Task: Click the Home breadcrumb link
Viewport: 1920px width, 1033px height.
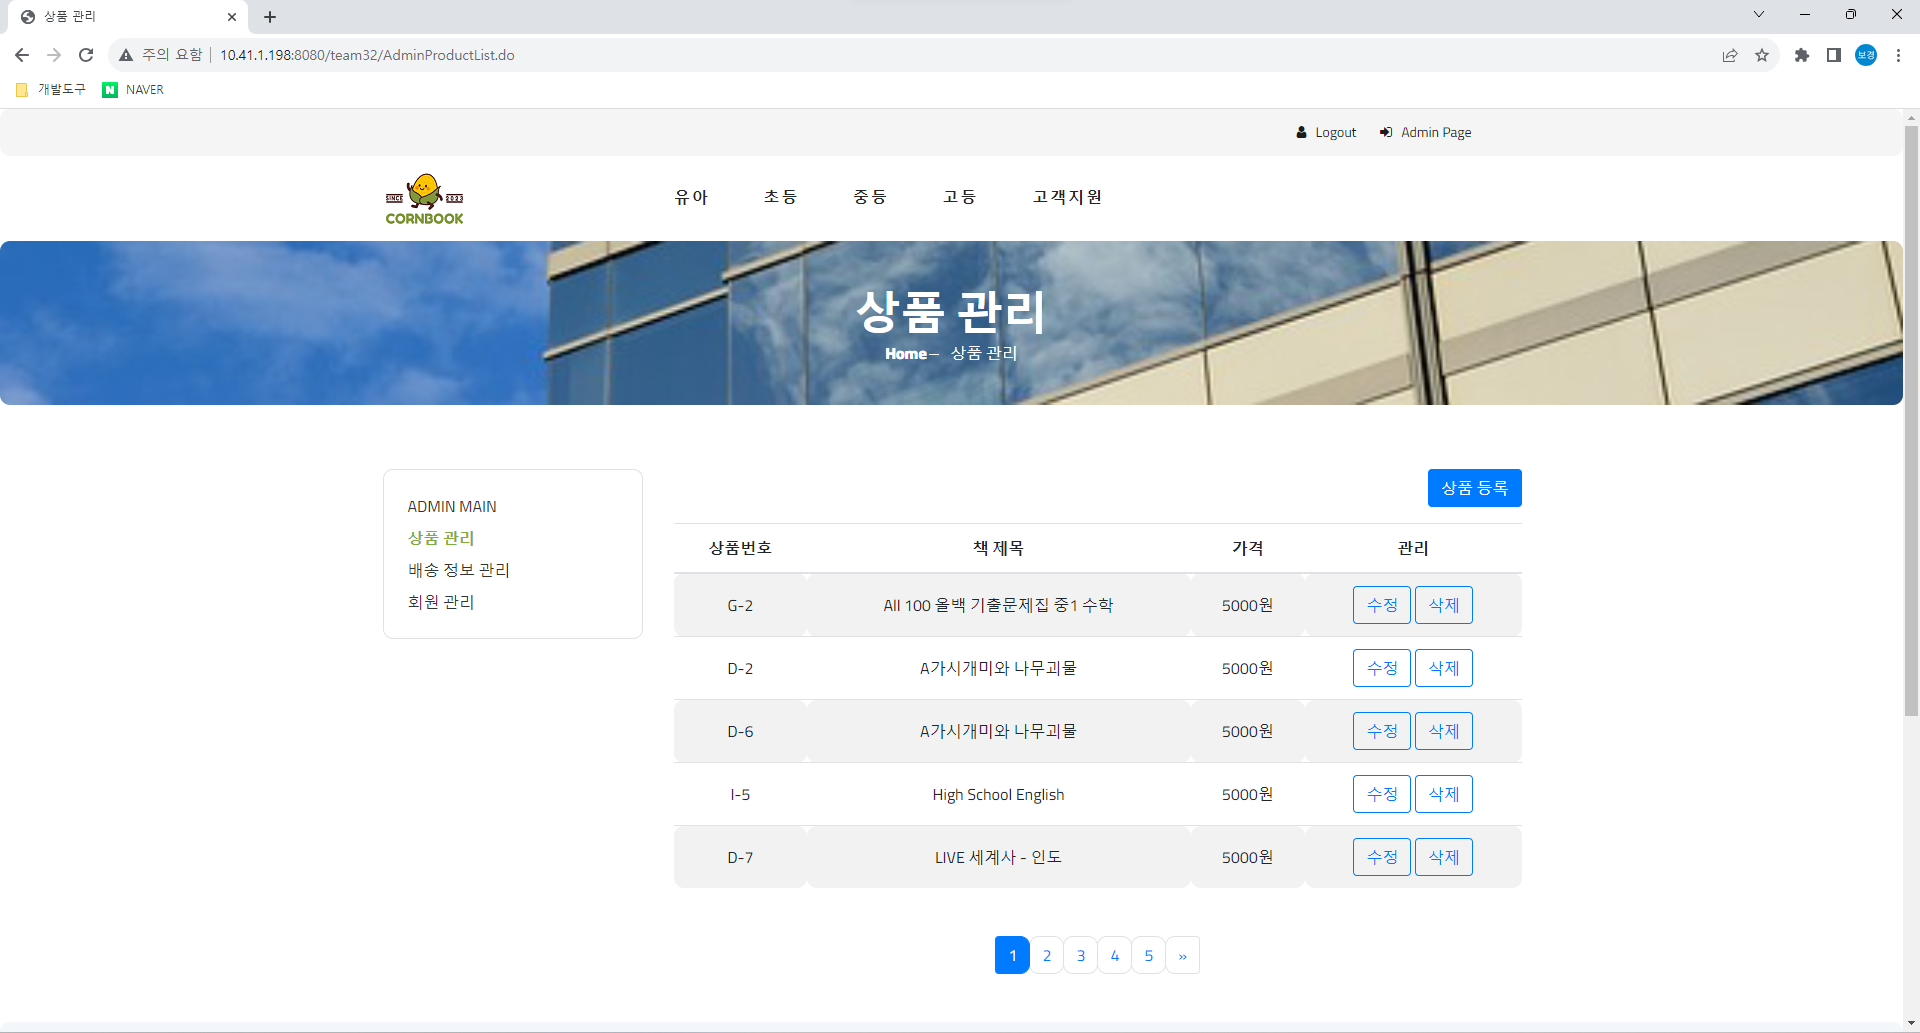Action: 906,353
